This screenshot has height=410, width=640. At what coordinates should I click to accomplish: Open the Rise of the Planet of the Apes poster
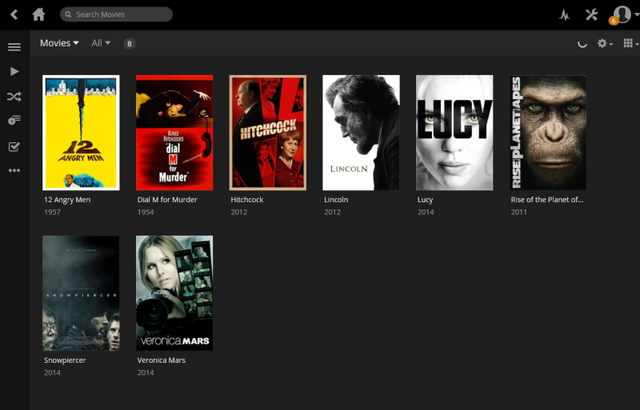pyautogui.click(x=548, y=133)
